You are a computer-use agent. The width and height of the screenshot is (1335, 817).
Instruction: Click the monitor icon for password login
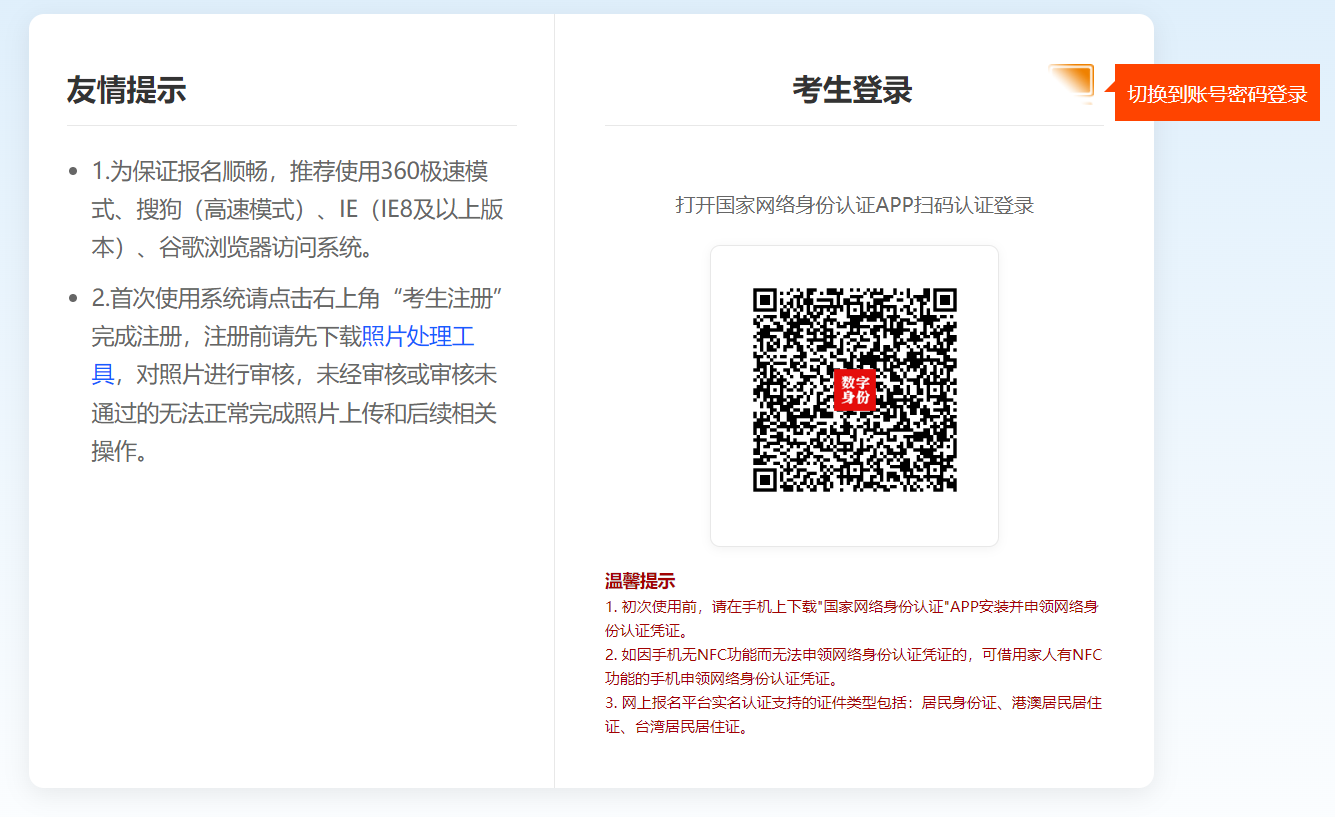coord(1072,83)
